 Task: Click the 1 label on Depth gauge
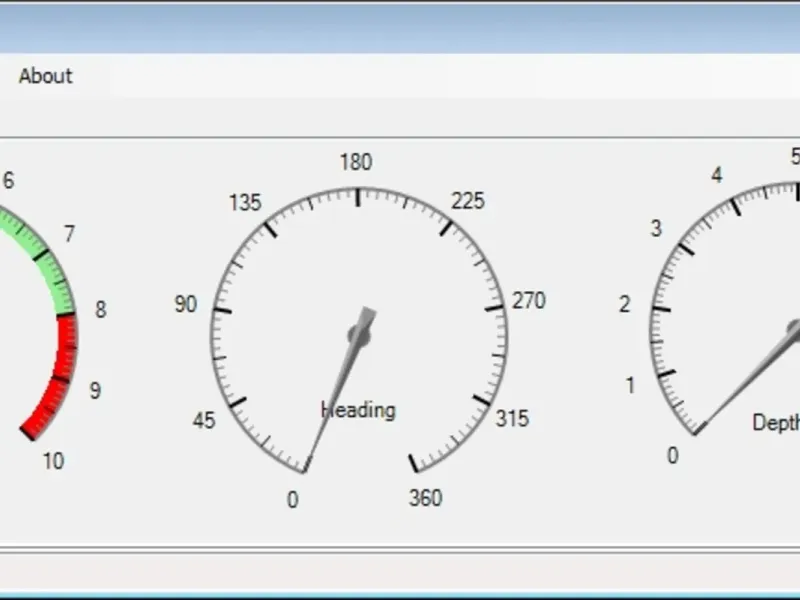coord(631,385)
